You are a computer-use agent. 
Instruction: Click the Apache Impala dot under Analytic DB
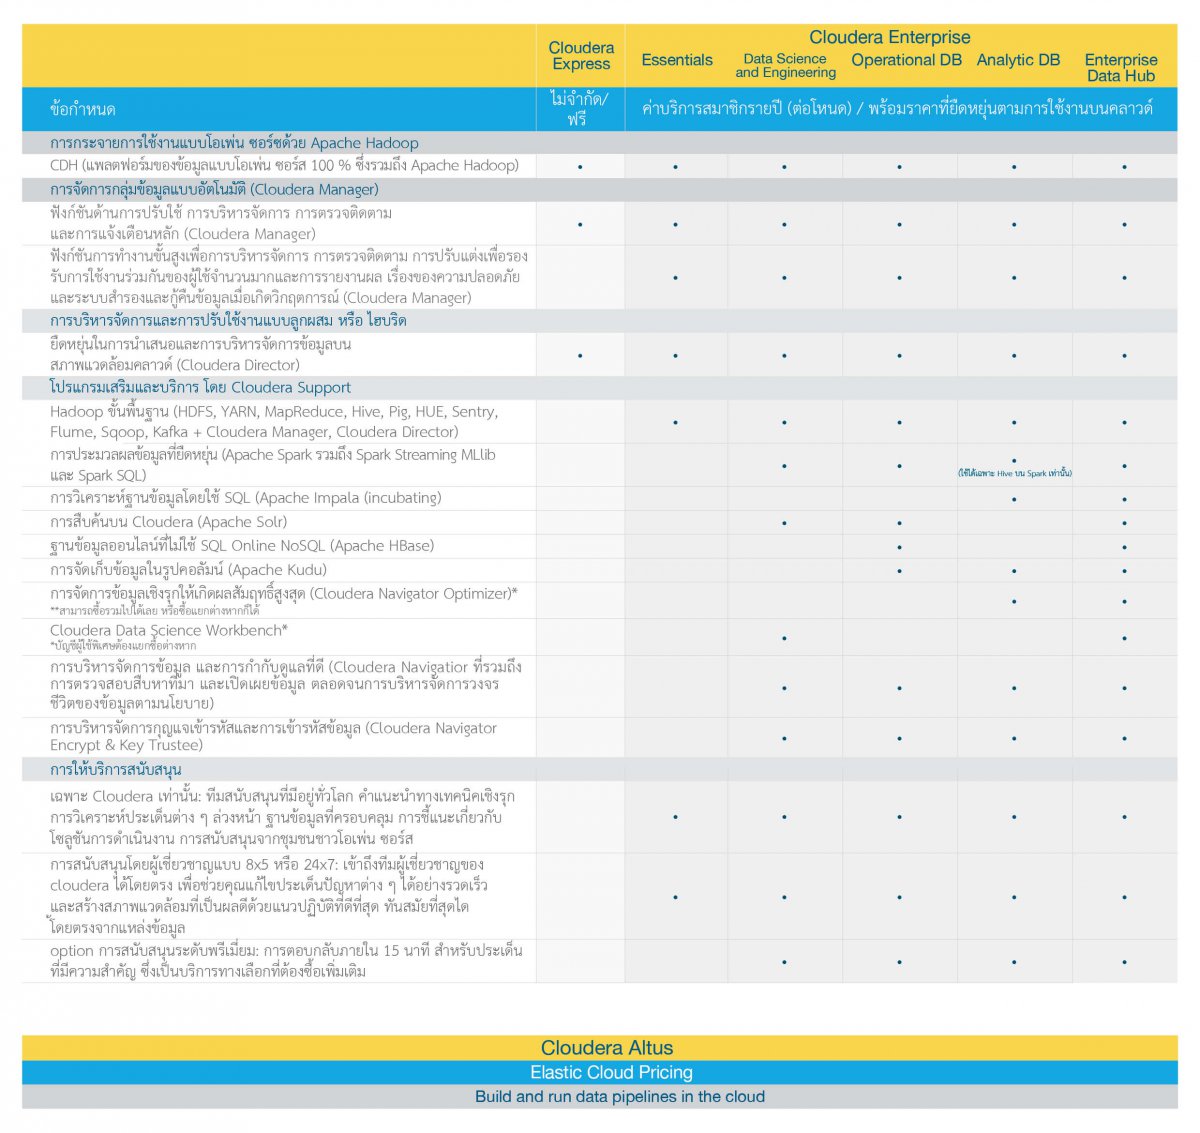pos(1014,499)
